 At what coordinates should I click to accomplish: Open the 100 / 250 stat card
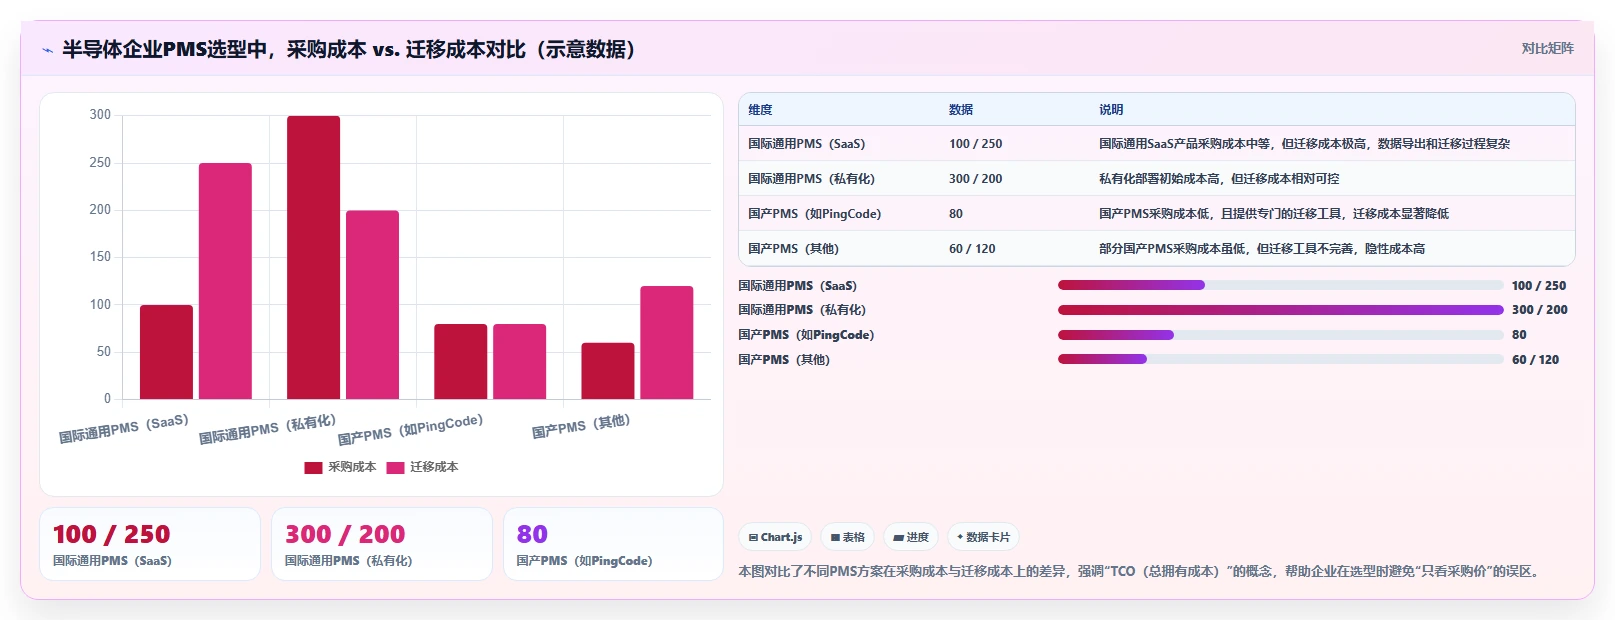[150, 544]
